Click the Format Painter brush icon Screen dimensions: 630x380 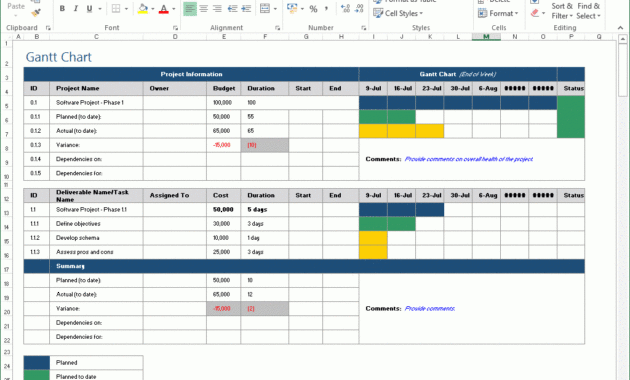(x=36, y=13)
